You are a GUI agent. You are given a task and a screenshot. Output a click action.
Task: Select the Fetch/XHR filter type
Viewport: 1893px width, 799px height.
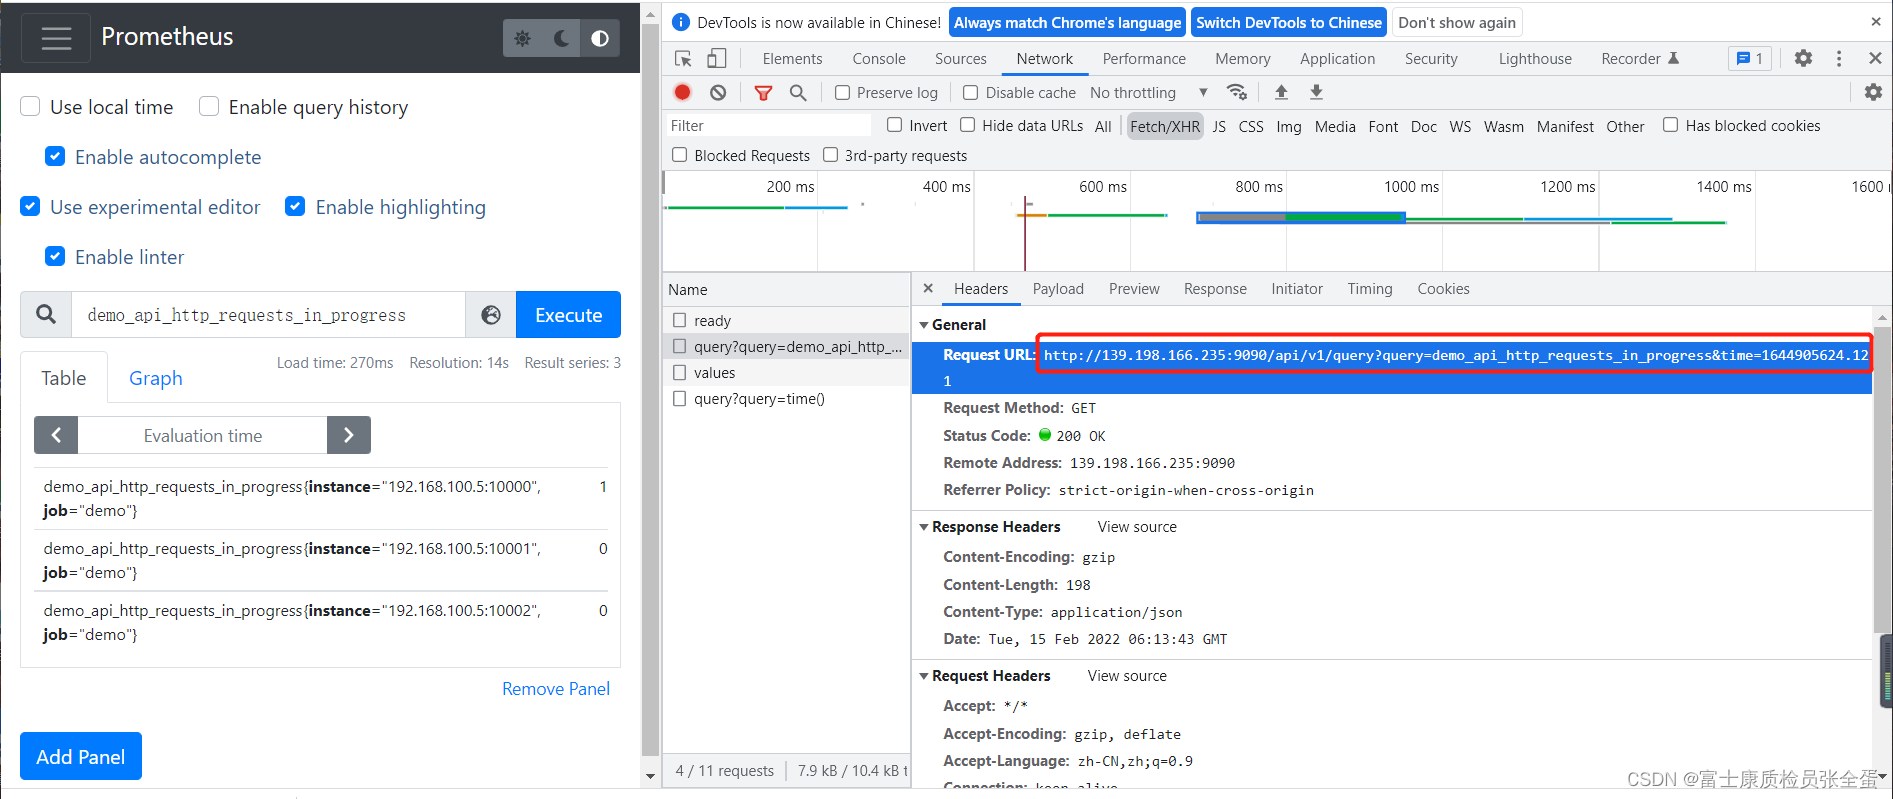1165,126
